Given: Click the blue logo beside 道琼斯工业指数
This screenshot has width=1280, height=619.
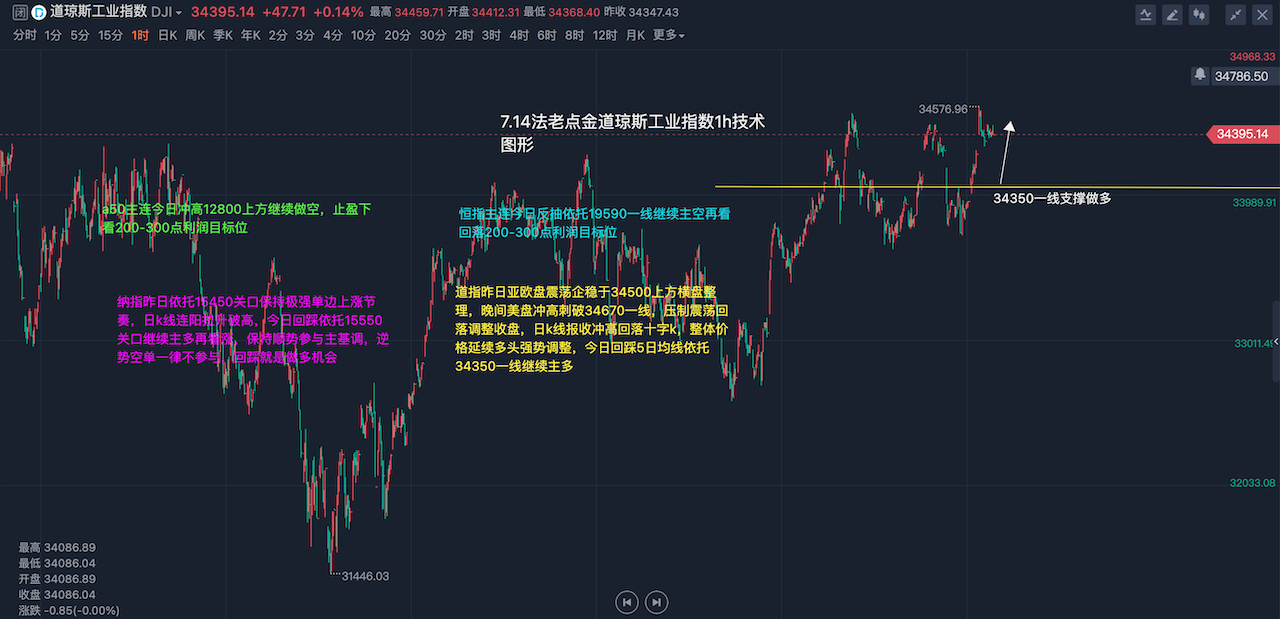Looking at the screenshot, I should click(x=38, y=13).
